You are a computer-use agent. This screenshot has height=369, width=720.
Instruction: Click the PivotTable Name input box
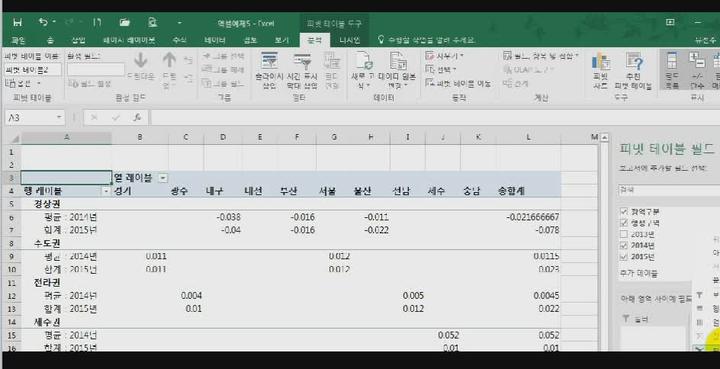point(33,70)
